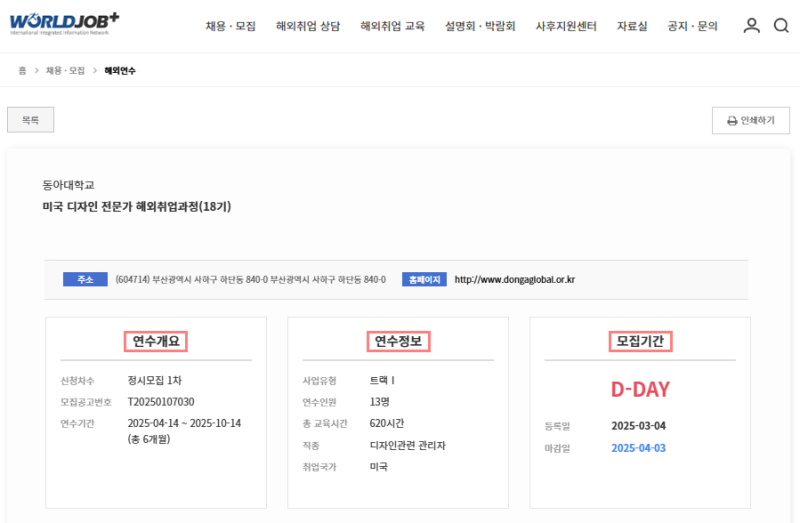Open the 사후지원센터 menu

point(566,26)
